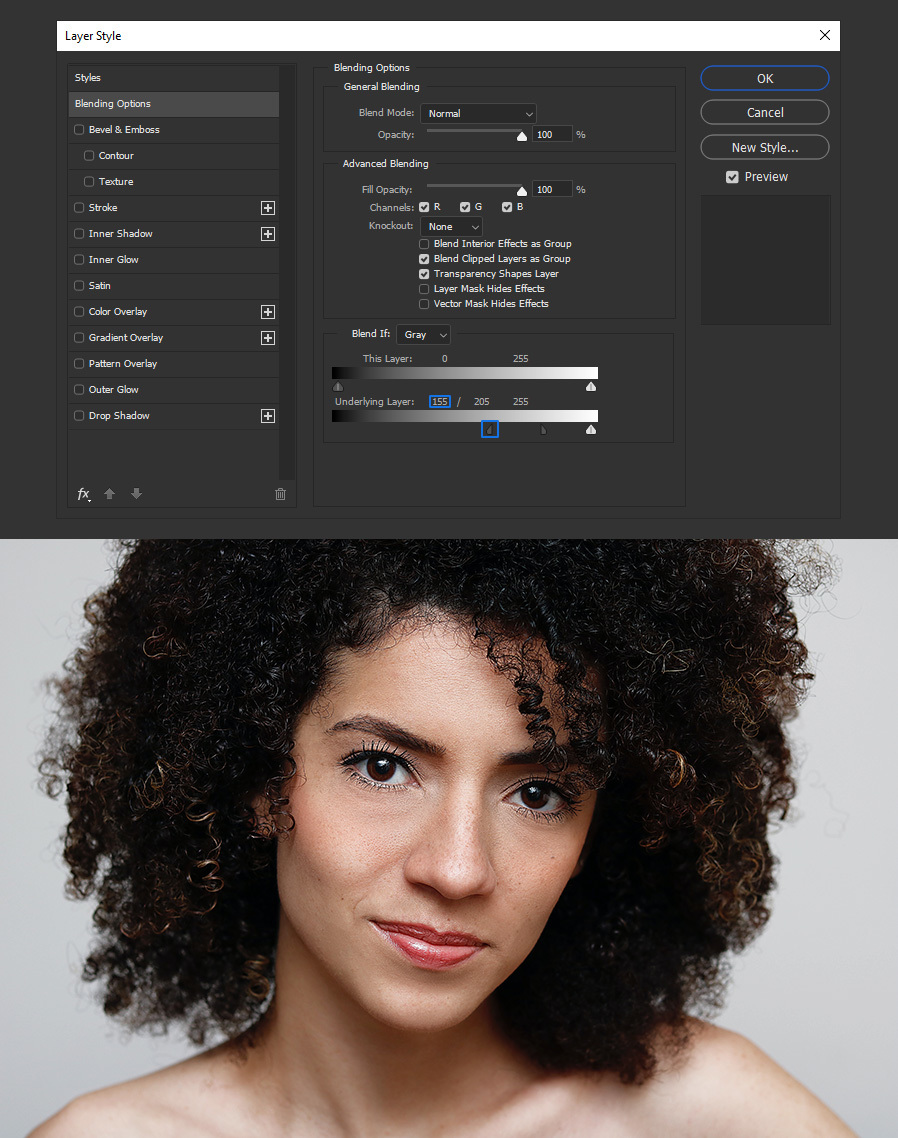Click the Cancel button
Image resolution: width=898 pixels, height=1138 pixels.
click(x=765, y=112)
